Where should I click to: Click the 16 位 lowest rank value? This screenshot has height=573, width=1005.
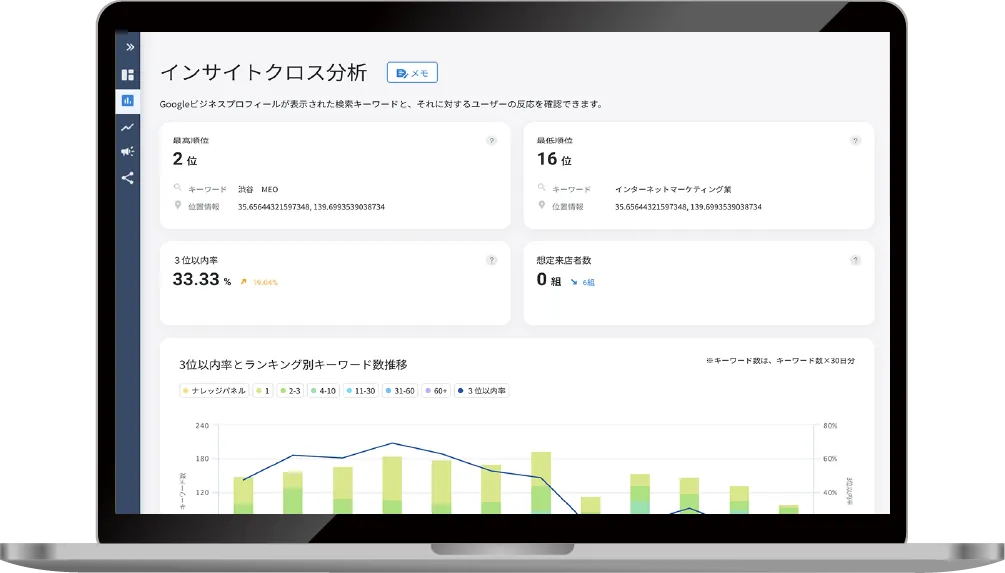point(554,159)
